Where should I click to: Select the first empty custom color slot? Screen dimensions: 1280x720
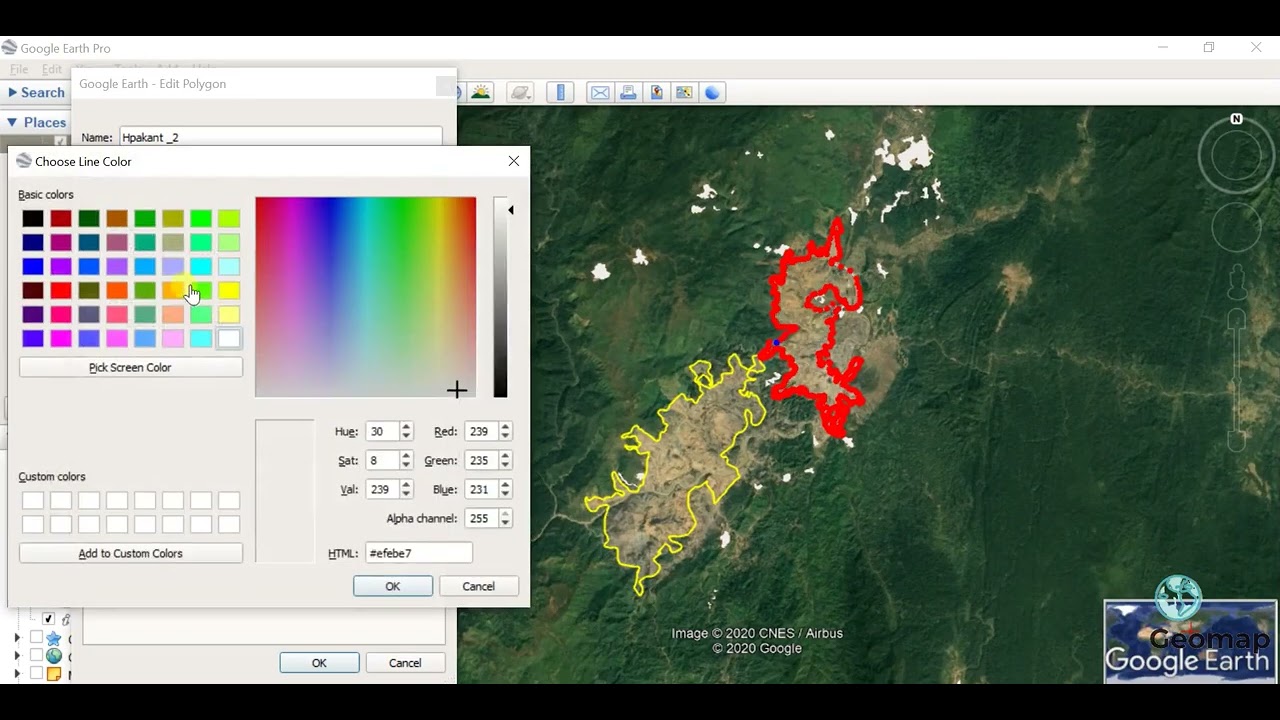click(33, 500)
